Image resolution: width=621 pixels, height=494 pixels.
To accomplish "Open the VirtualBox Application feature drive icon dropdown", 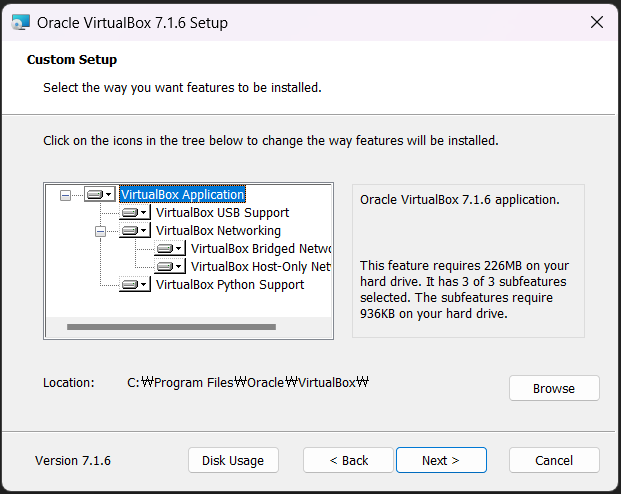I will coord(99,195).
